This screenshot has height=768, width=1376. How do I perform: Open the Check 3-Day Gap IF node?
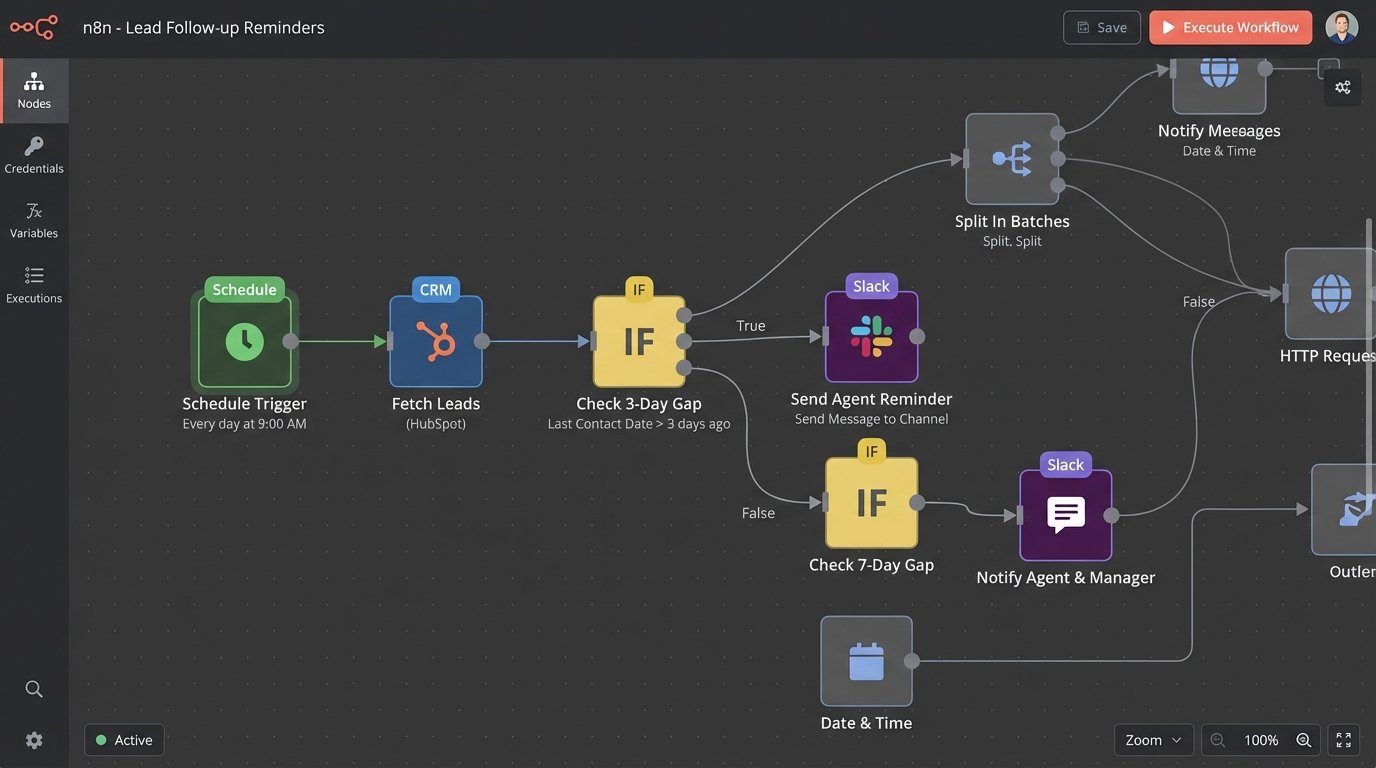[639, 342]
